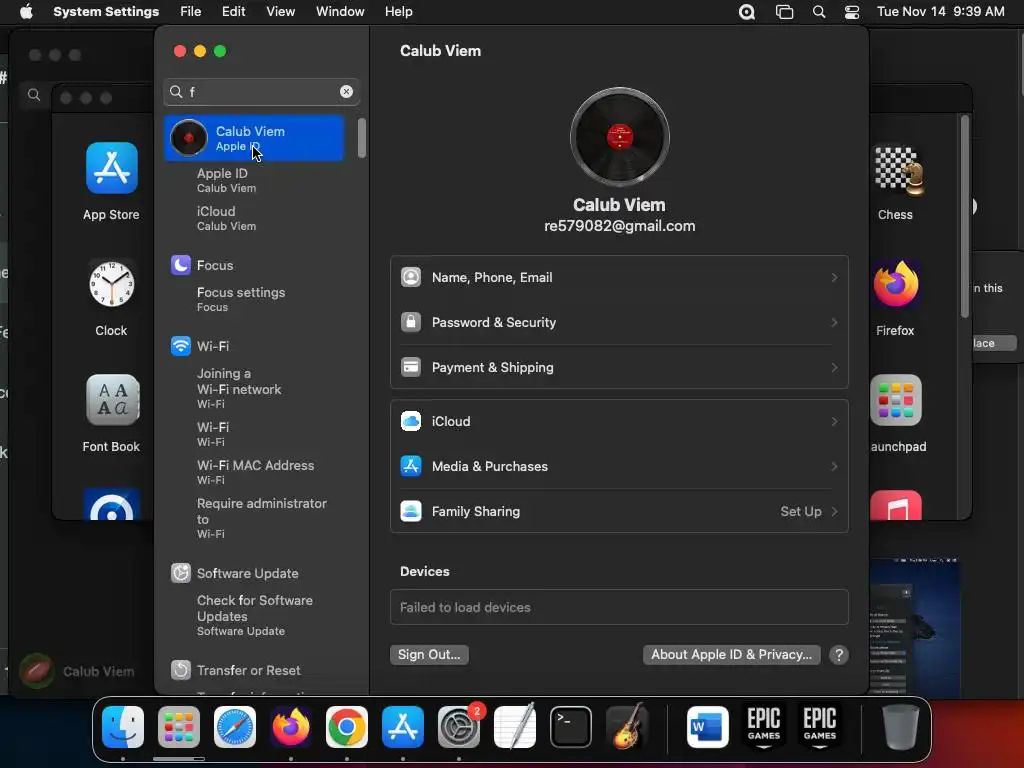Viewport: 1024px width, 768px height.
Task: Open the Window menu
Action: (340, 12)
